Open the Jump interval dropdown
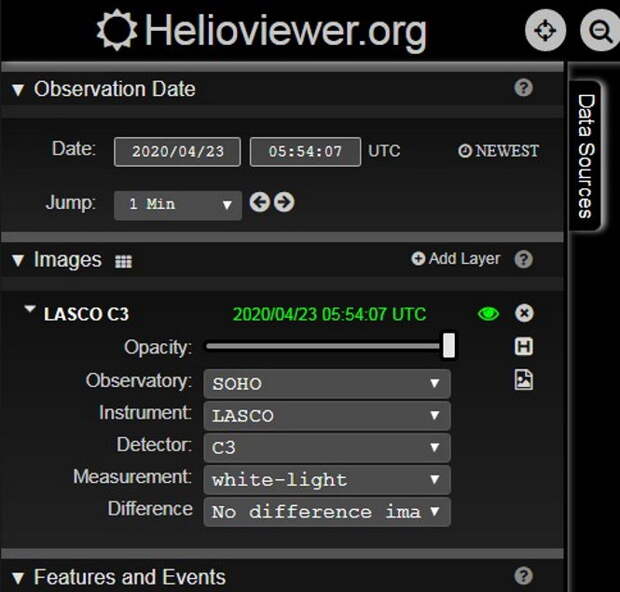The width and height of the screenshot is (620, 592). tap(178, 205)
